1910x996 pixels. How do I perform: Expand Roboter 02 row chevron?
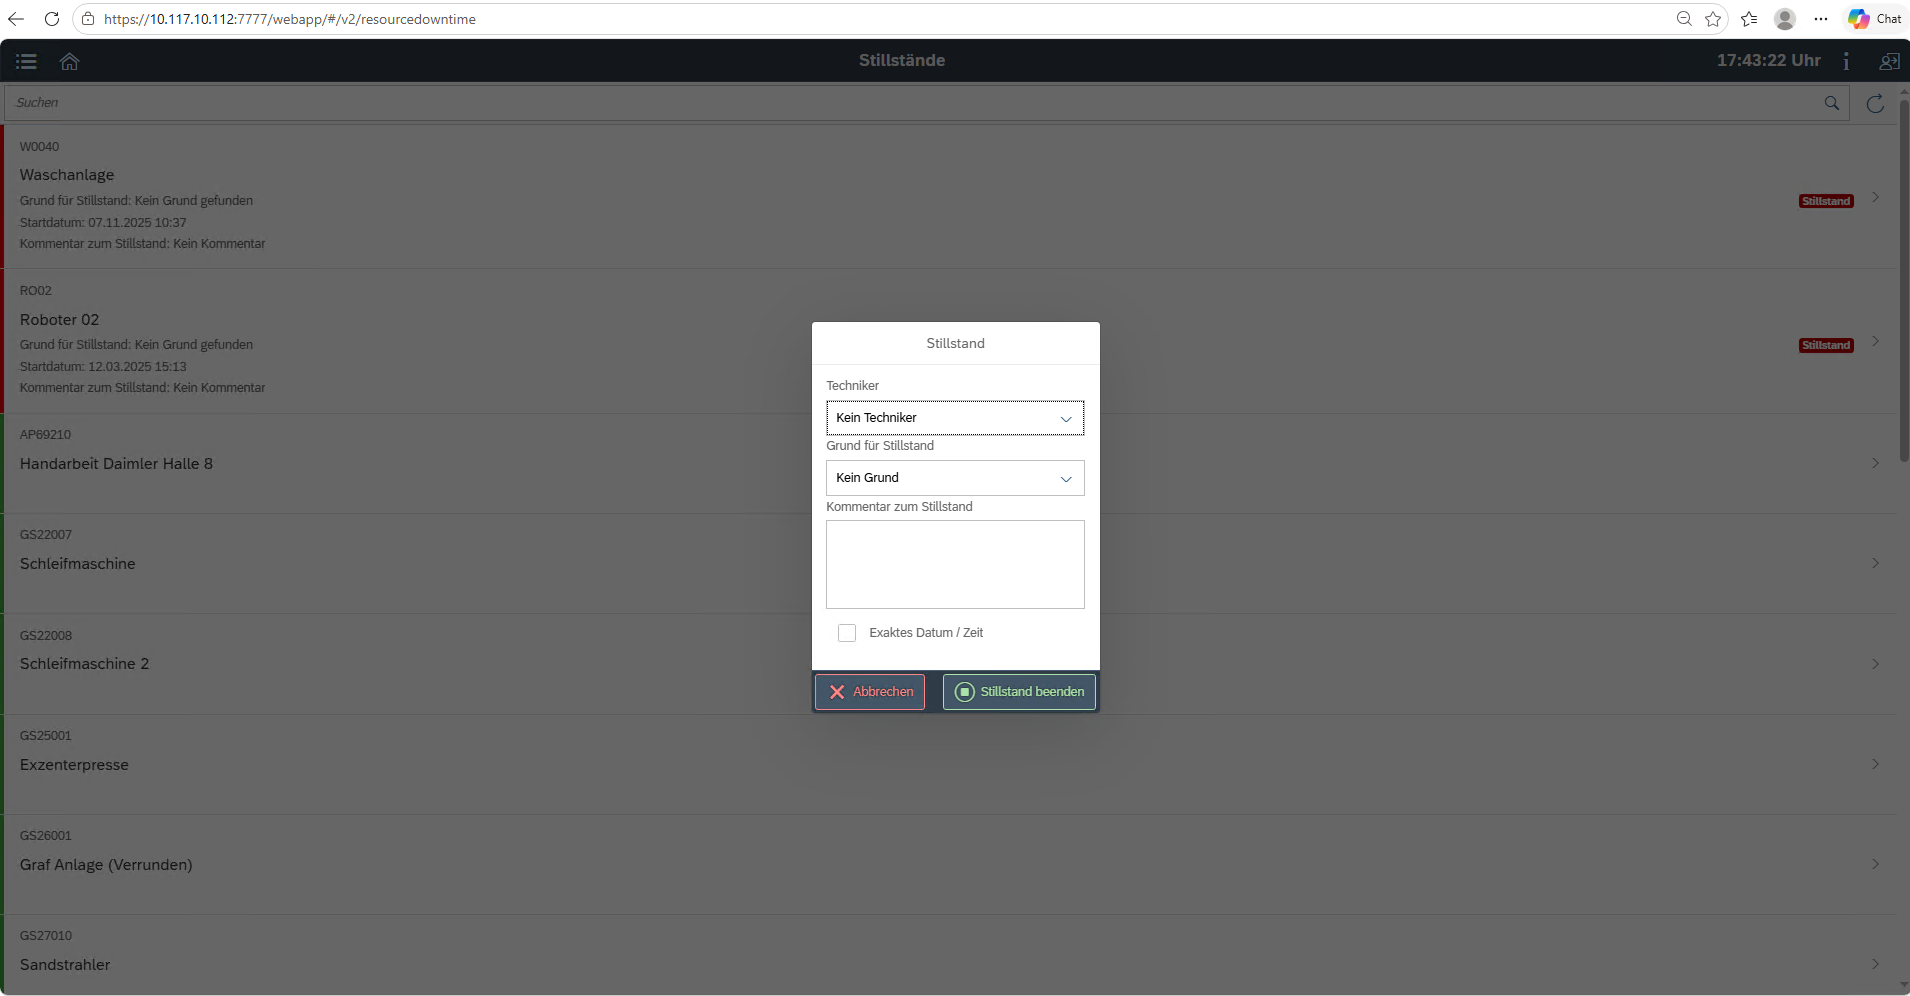point(1875,341)
